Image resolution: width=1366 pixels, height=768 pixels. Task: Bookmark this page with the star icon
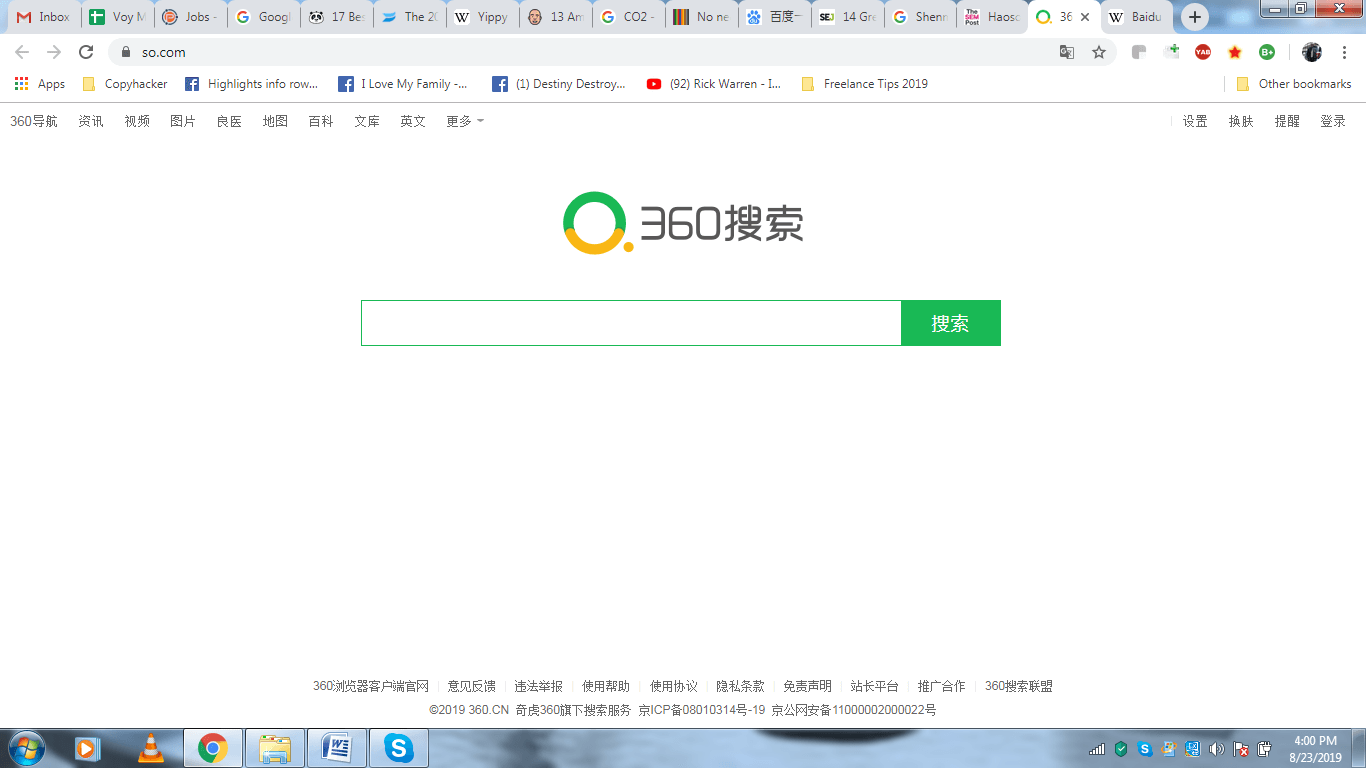point(1099,52)
